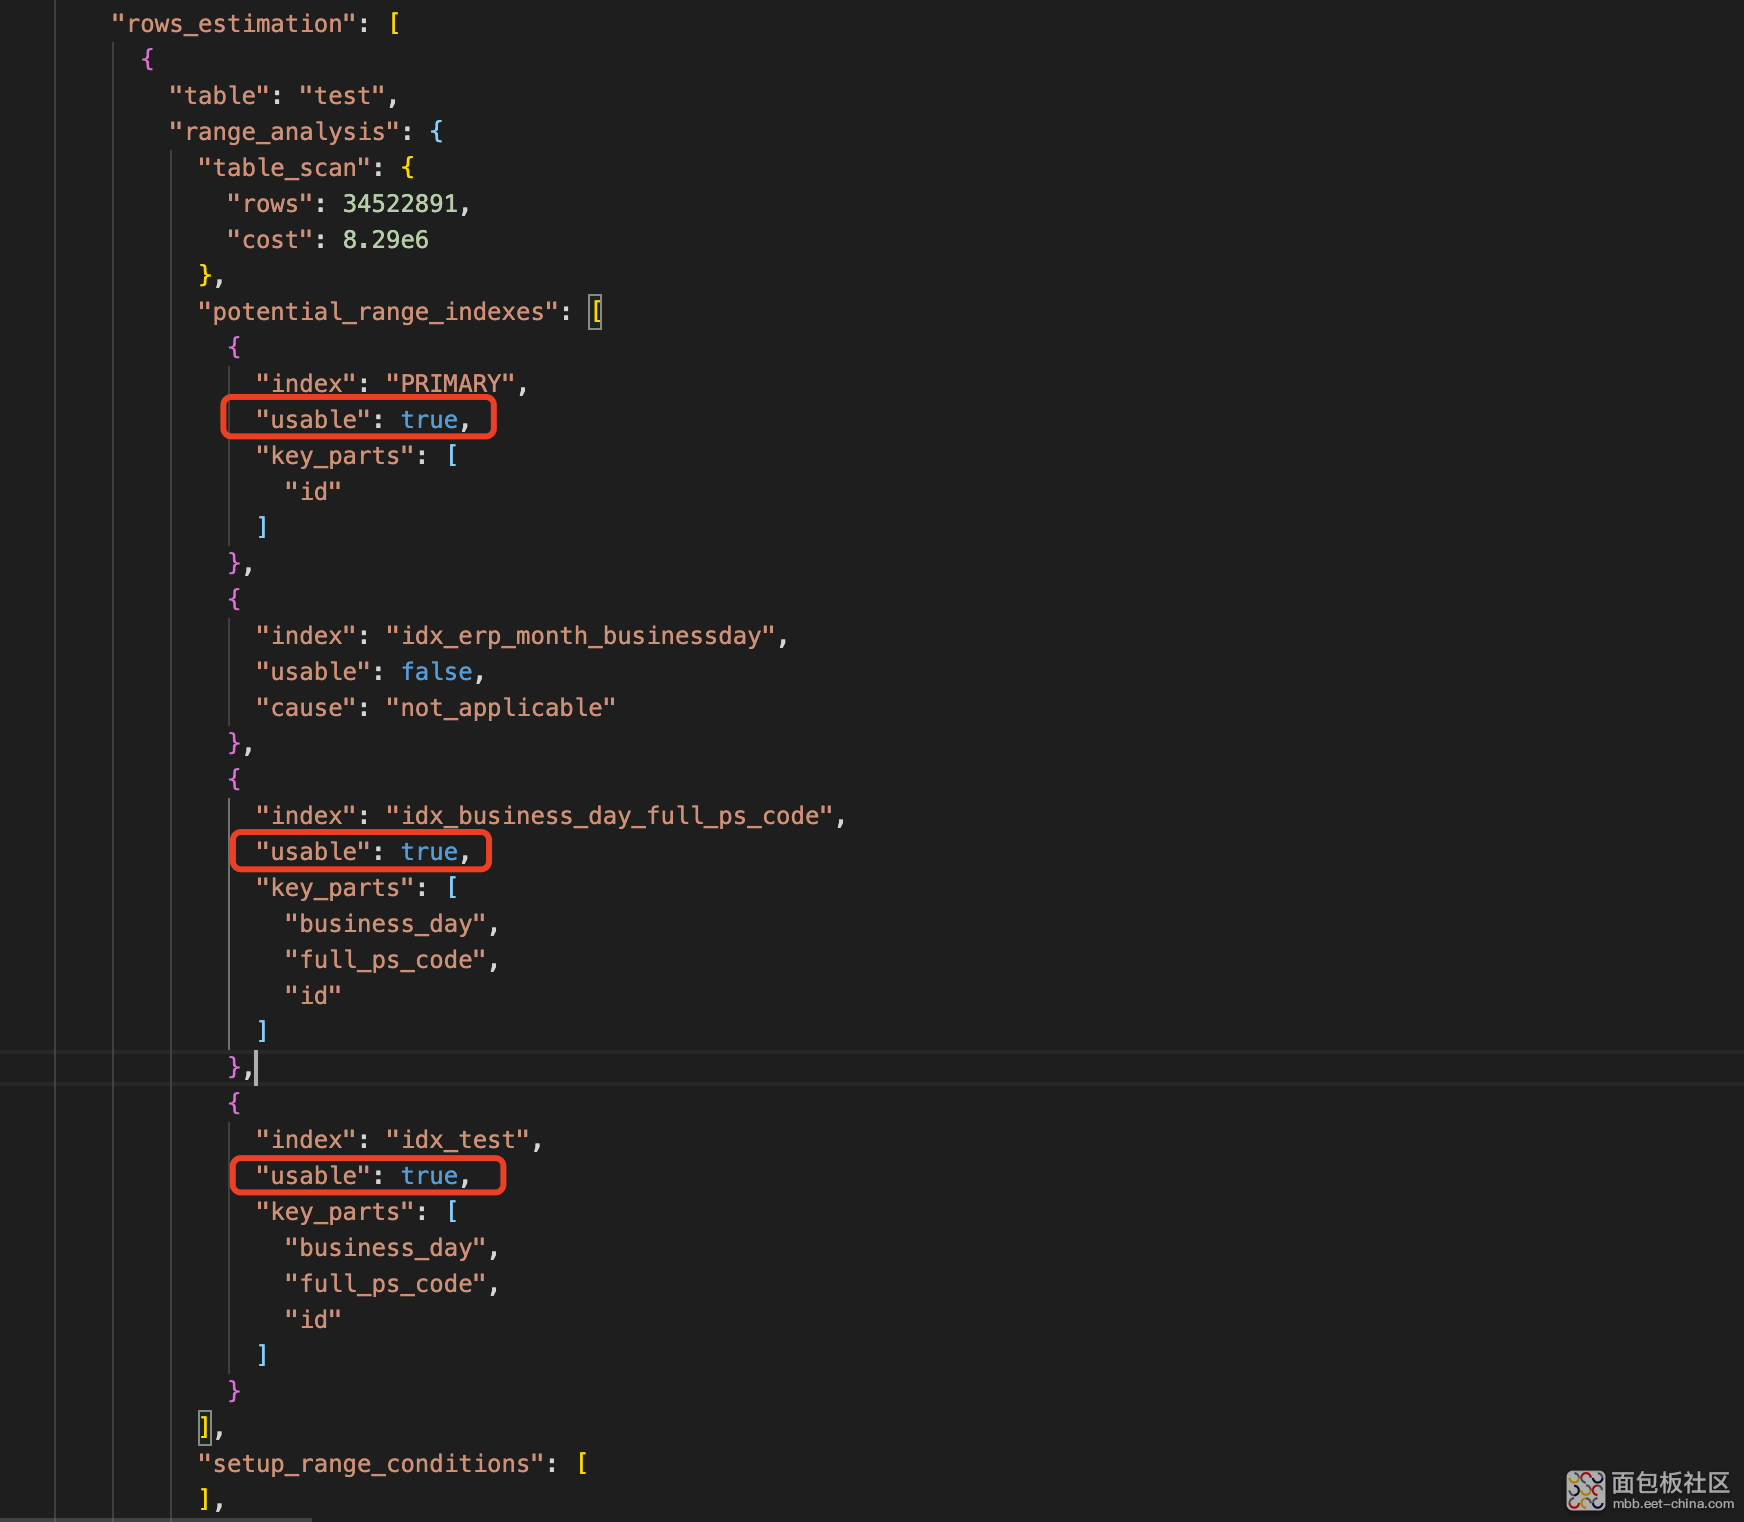Click key_parts under idx_business_day_full_ps_code

click(335, 888)
